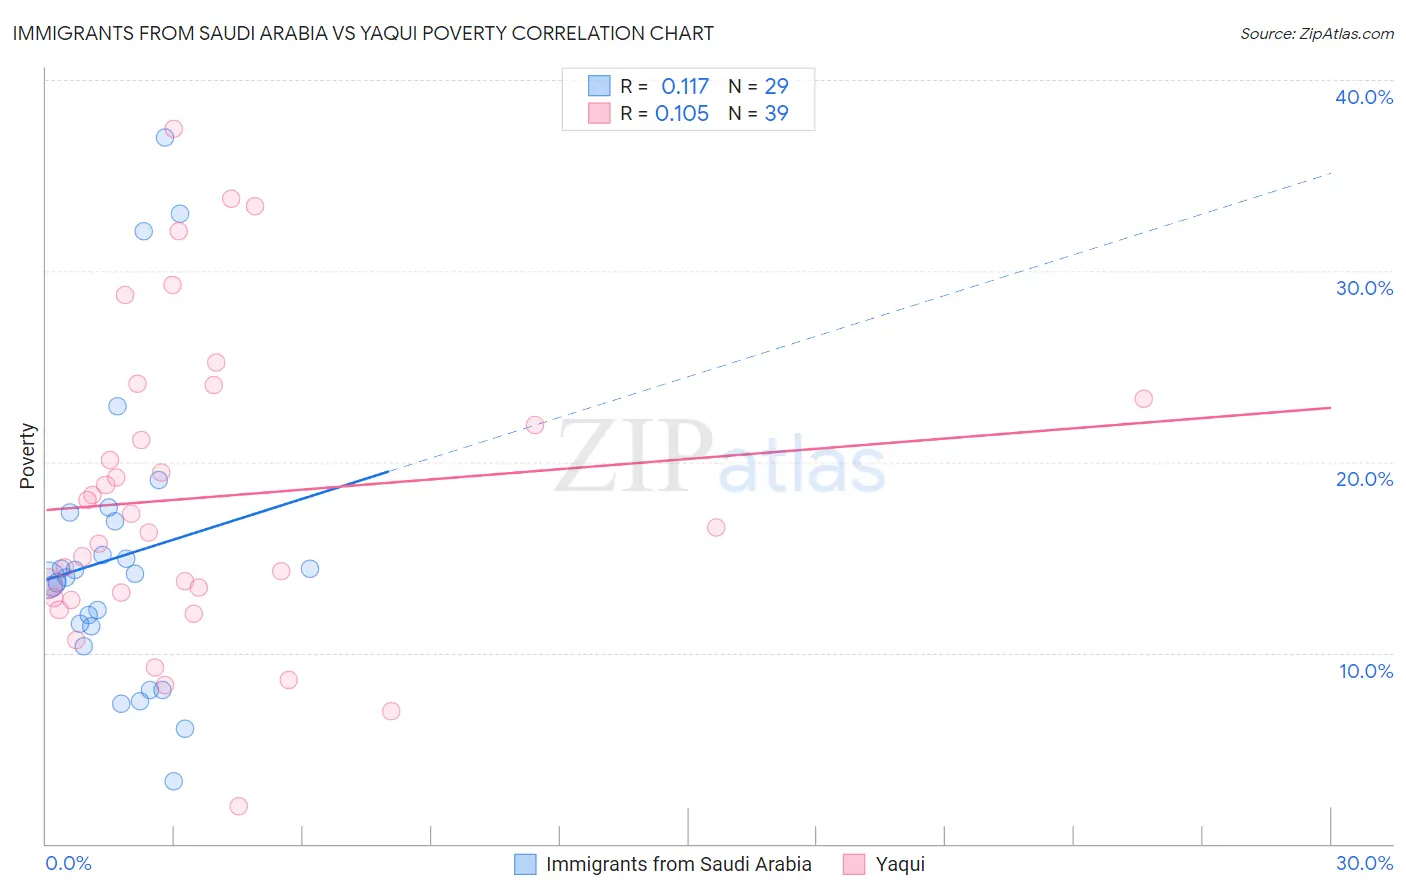Click the N = 39 value in legend
The height and width of the screenshot is (892, 1406).
[759, 113]
